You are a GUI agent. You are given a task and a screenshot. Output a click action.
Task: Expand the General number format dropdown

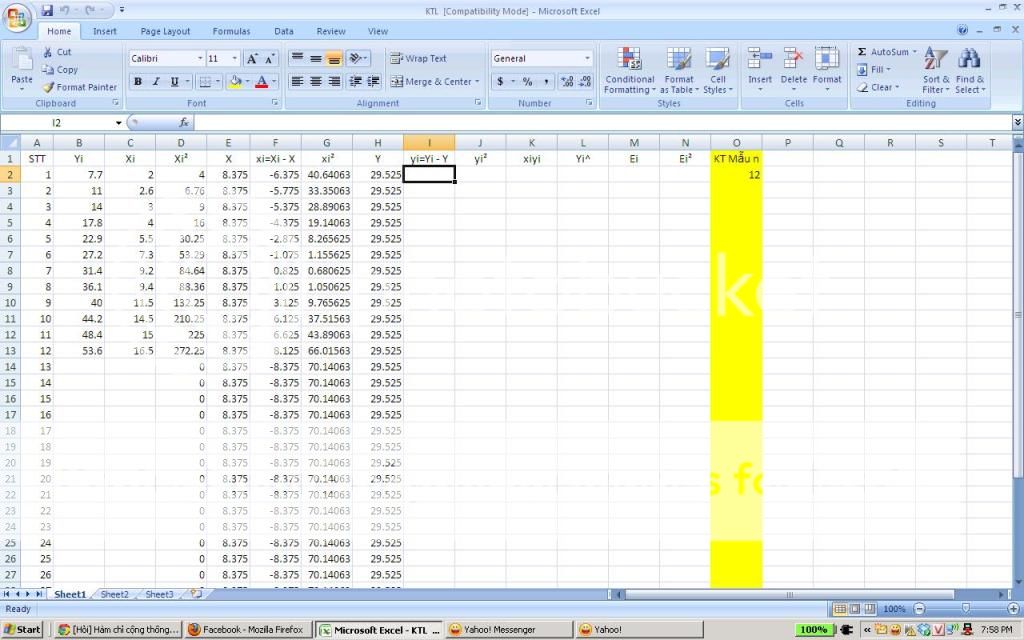coord(587,59)
